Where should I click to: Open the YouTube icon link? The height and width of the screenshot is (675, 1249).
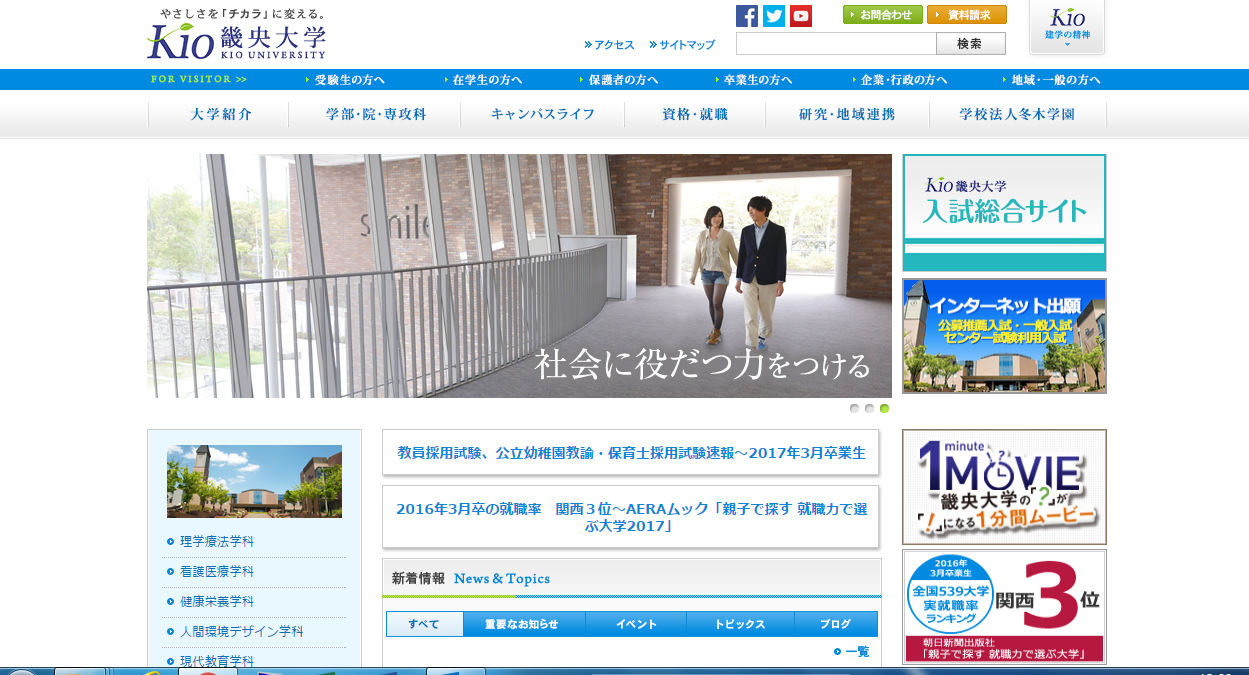(801, 16)
